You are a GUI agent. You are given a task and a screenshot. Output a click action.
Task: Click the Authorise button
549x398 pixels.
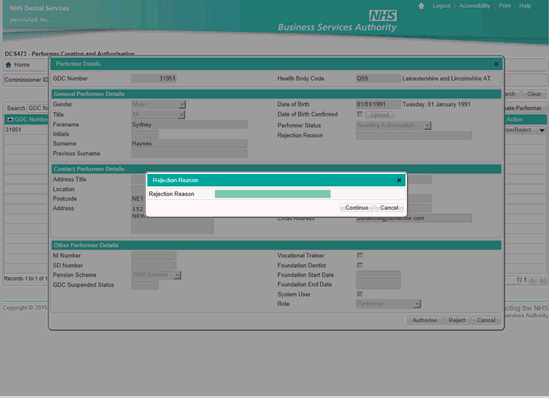pos(424,320)
